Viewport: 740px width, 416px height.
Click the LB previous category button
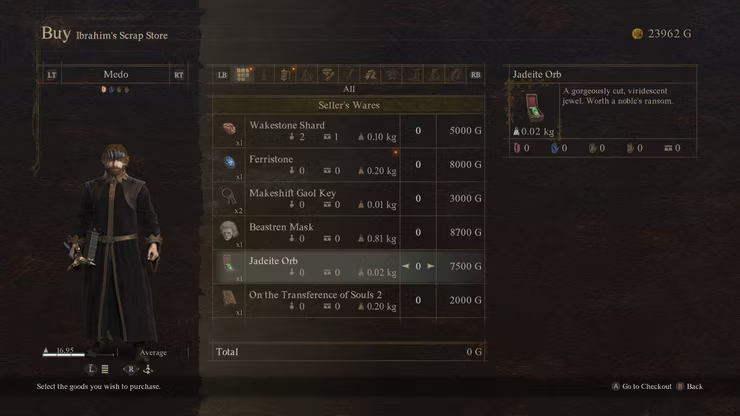click(x=222, y=75)
